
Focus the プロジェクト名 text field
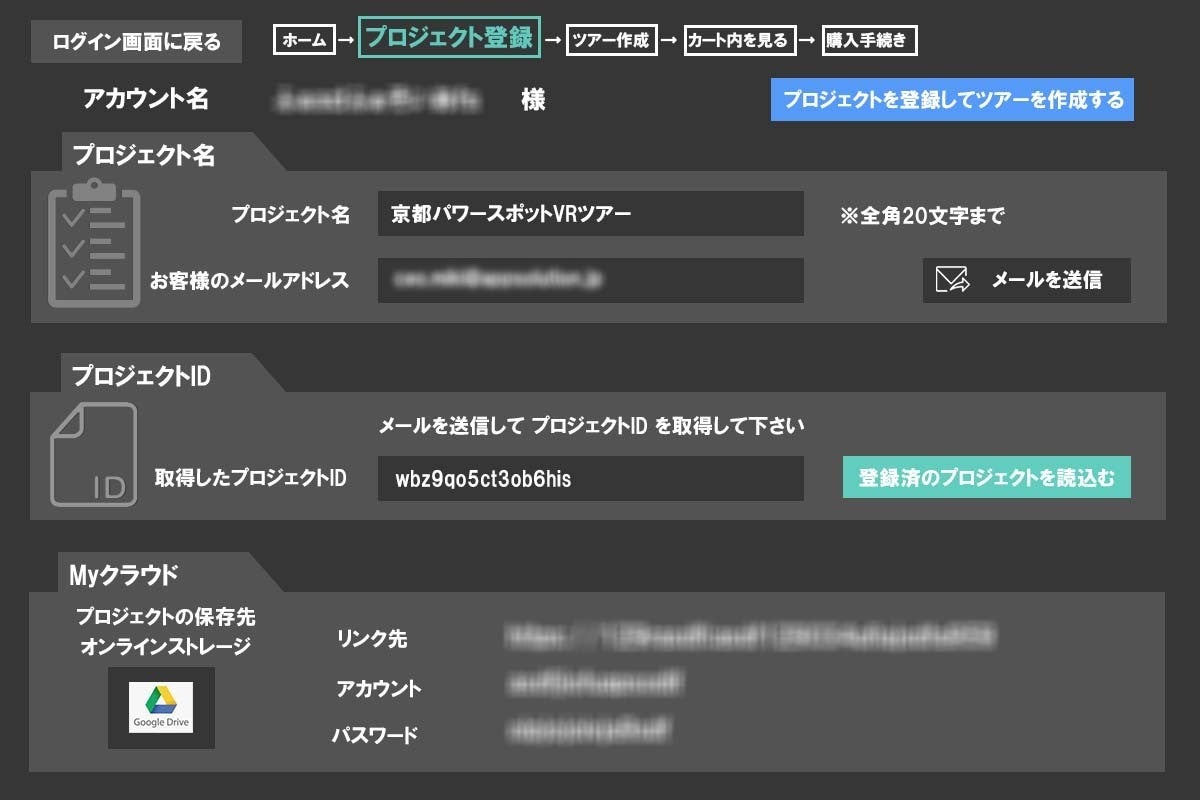[x=590, y=214]
